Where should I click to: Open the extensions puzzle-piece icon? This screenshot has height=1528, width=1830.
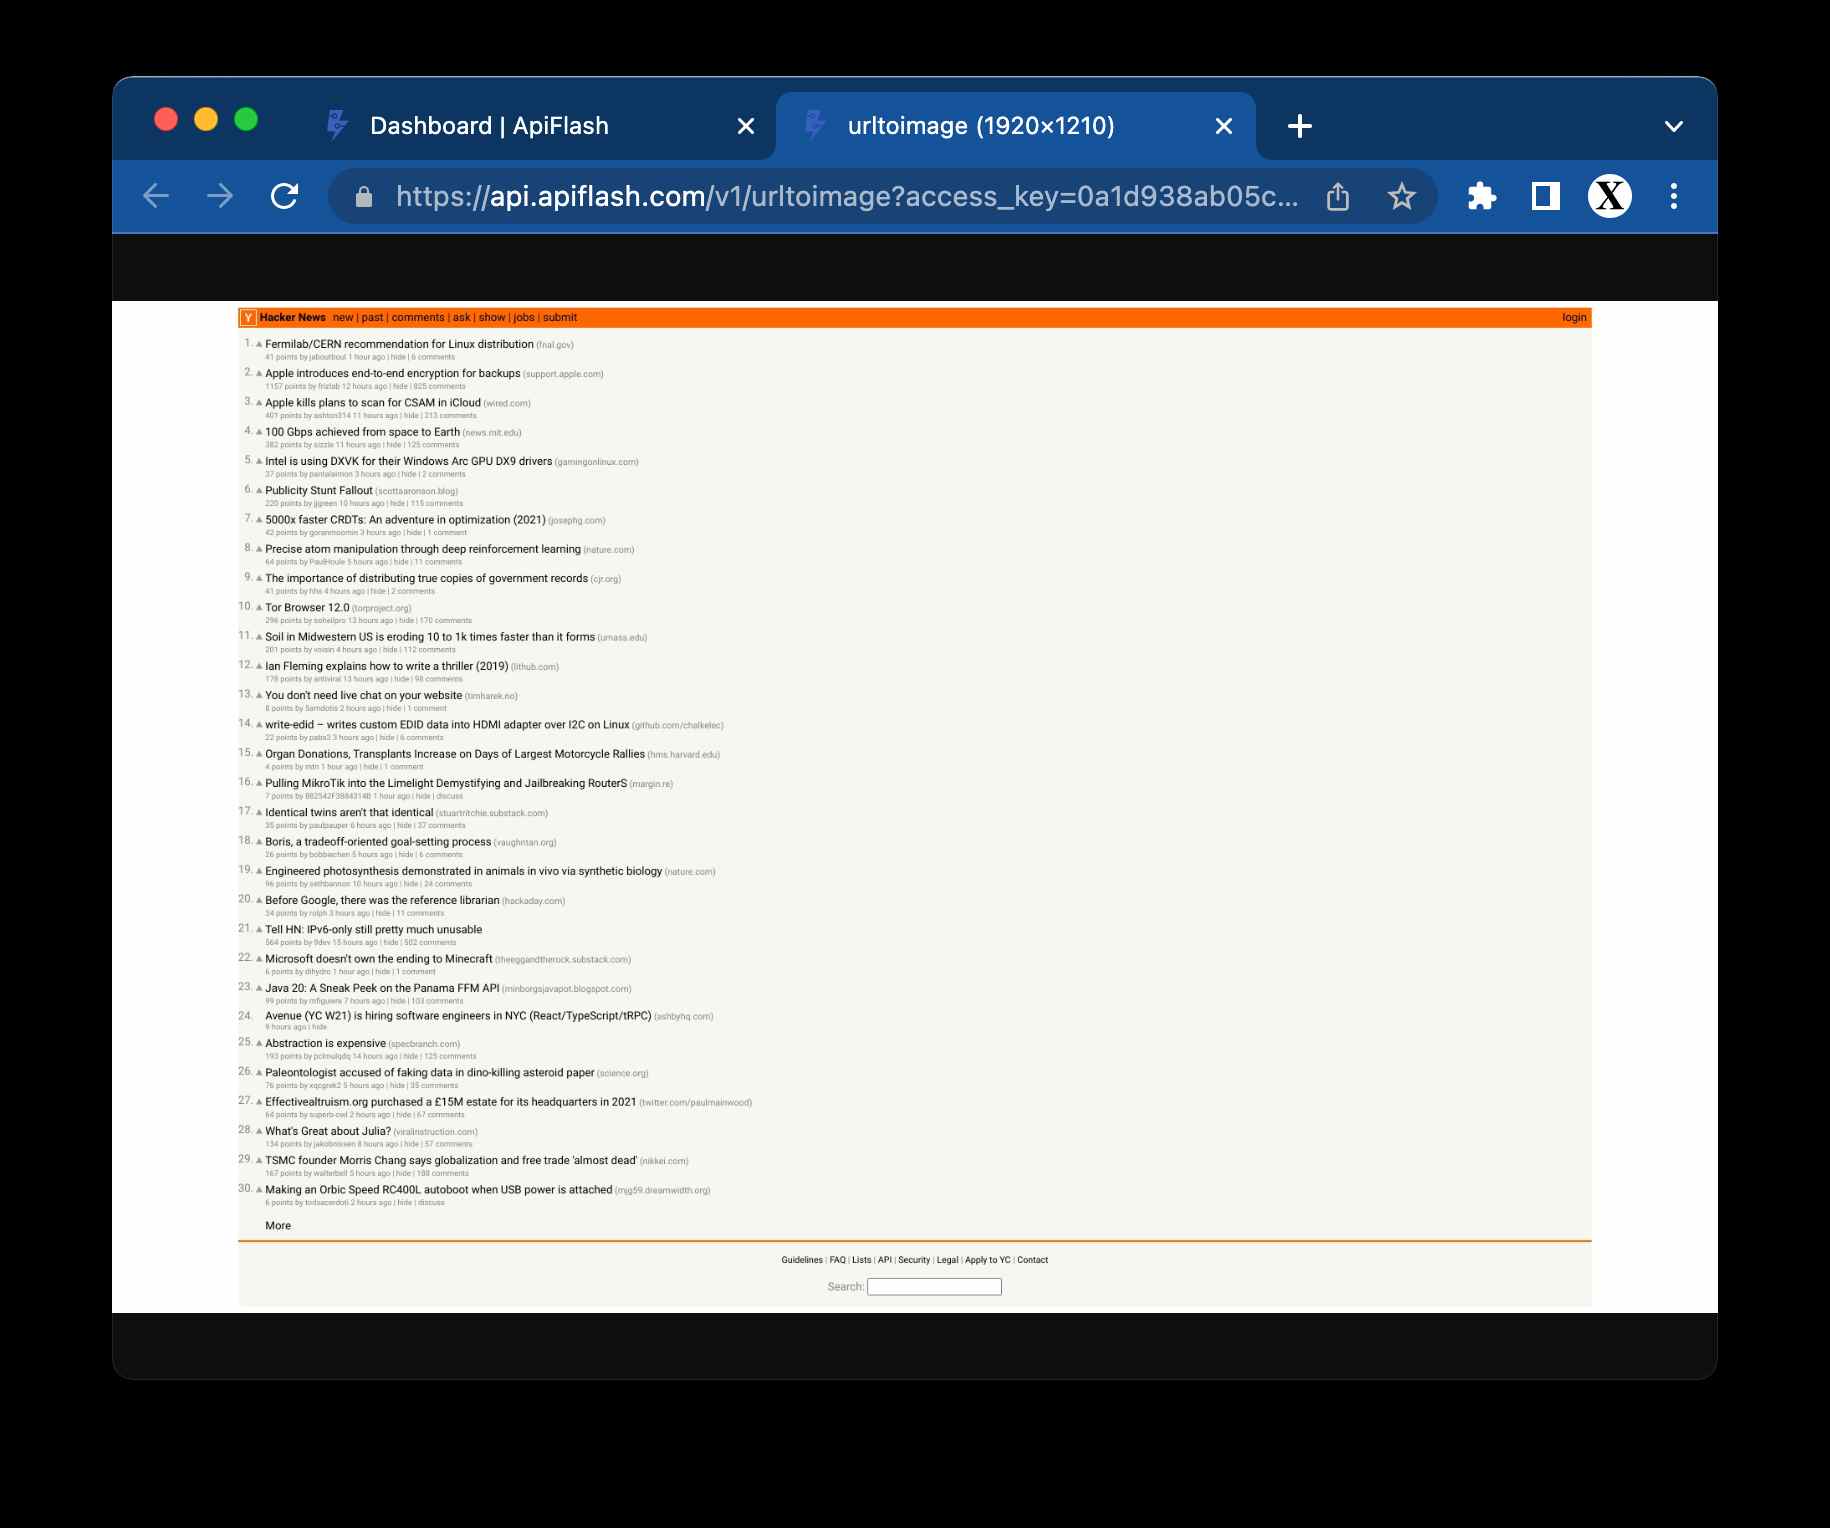tap(1482, 196)
